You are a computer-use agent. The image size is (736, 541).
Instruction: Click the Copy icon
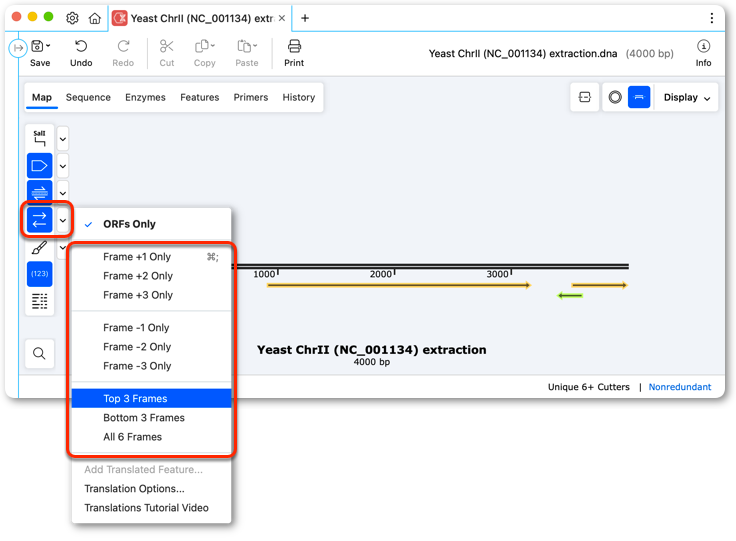(202, 46)
